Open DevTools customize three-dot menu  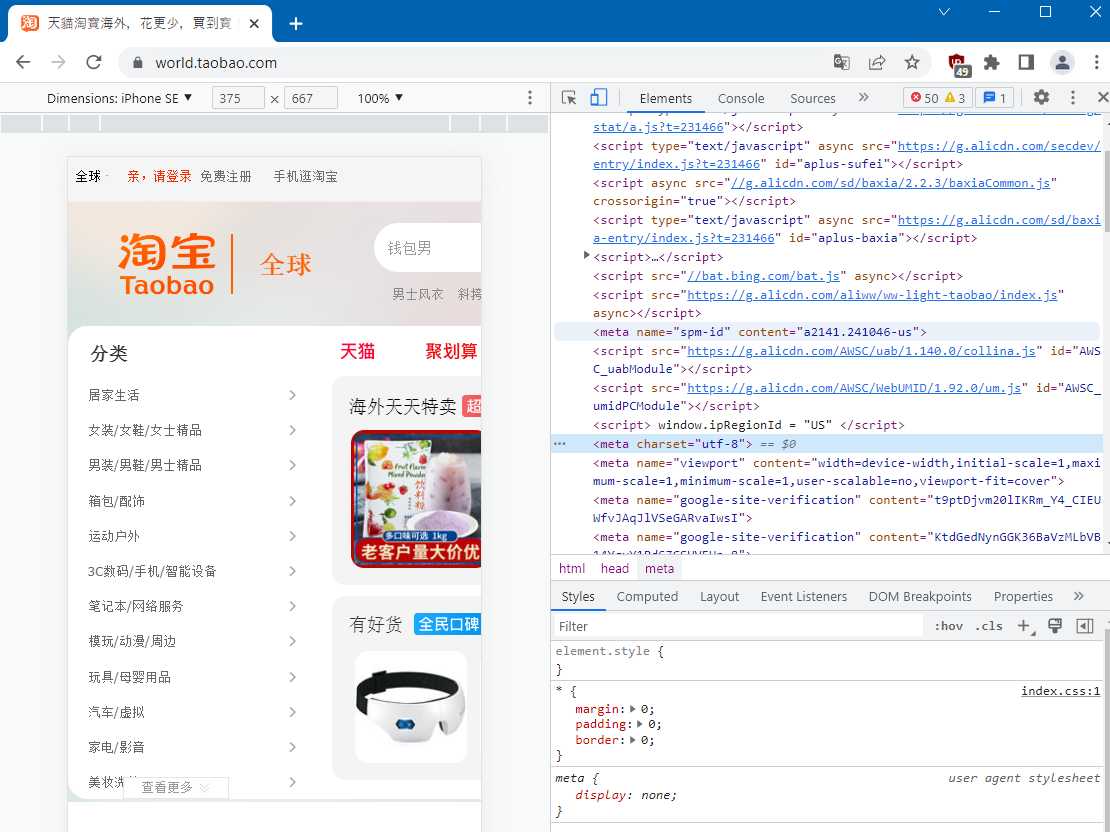click(1072, 98)
